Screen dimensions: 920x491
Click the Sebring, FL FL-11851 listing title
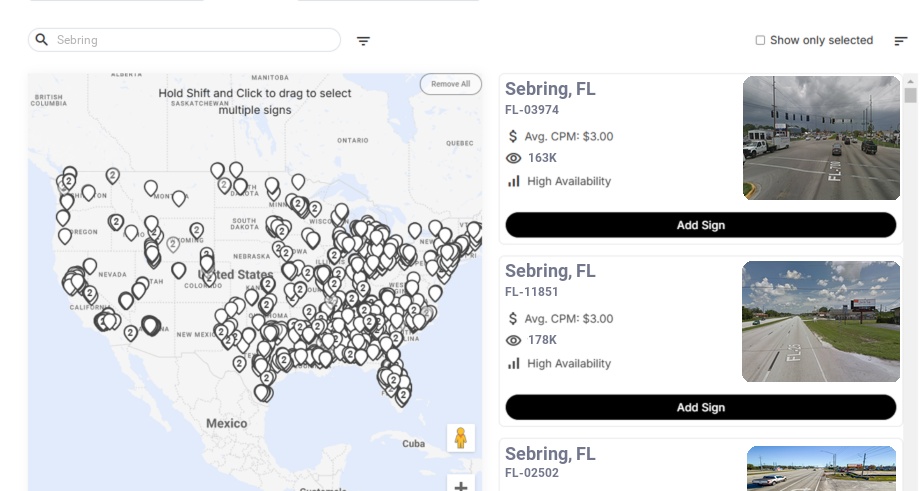point(550,271)
